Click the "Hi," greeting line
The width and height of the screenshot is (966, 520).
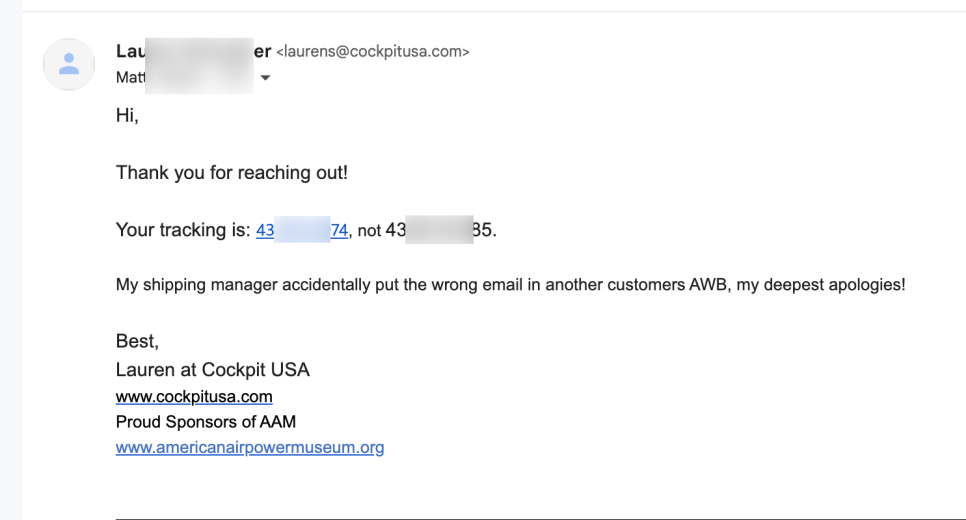coord(128,115)
